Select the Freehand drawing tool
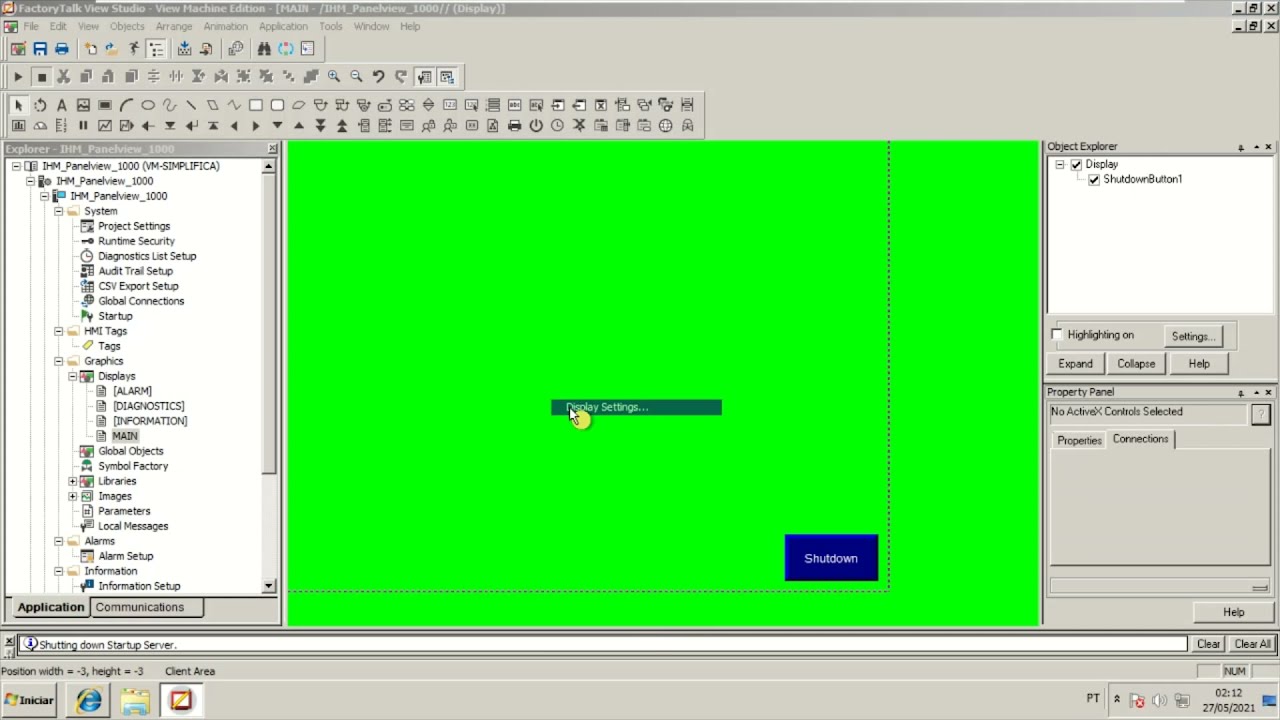 coord(169,105)
